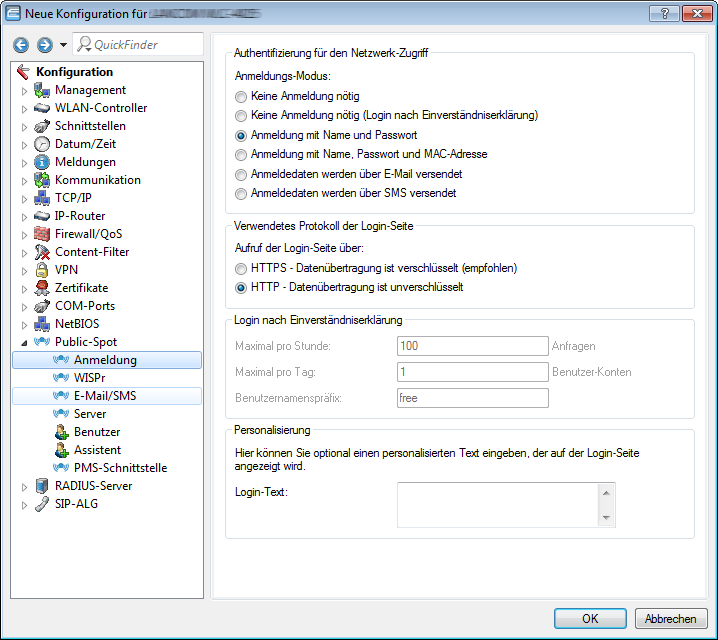Expand the Management tree node
Screen dimensions: 718x640
(x=24, y=90)
